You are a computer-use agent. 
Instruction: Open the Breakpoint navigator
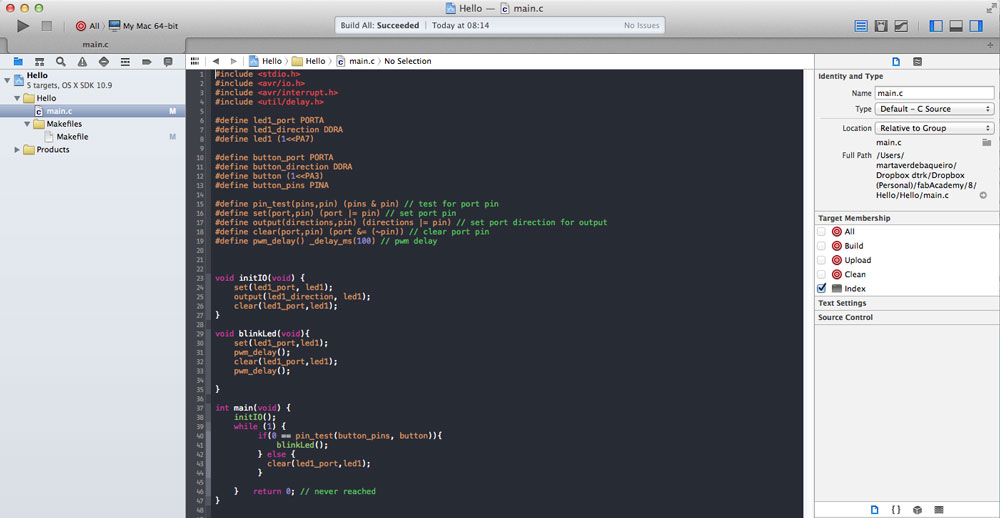(x=147, y=62)
